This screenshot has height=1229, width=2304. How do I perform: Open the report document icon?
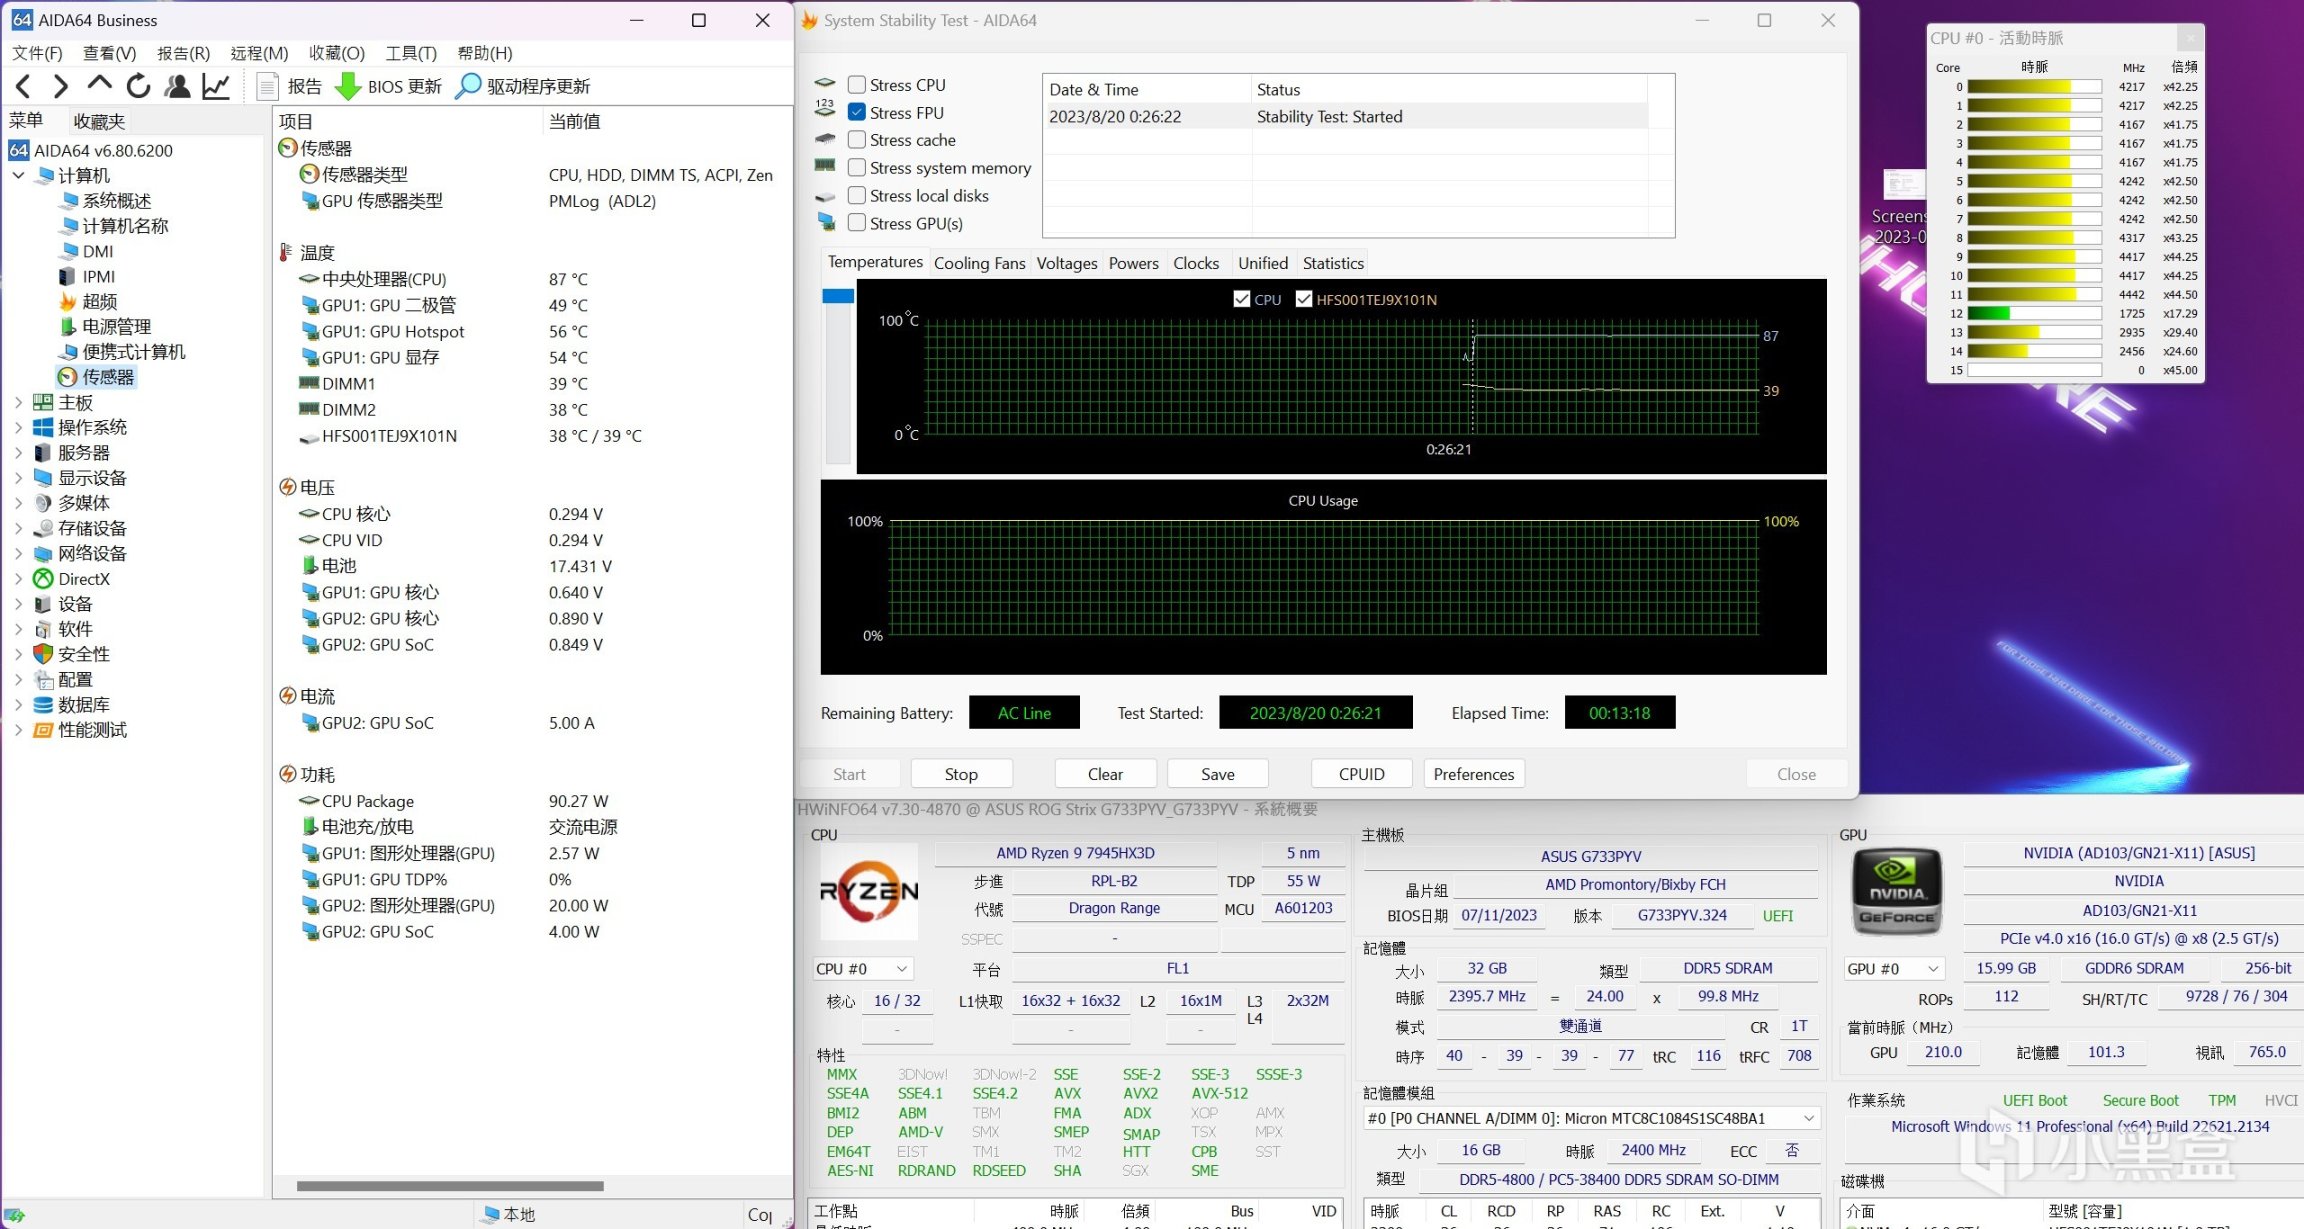pos(267,87)
